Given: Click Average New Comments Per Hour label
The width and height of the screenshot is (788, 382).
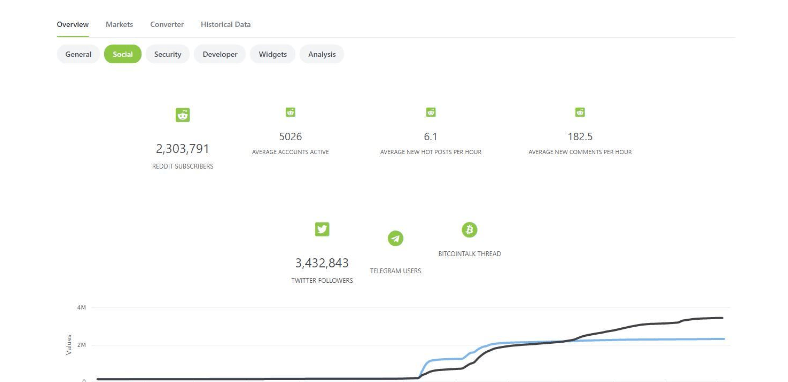Looking at the screenshot, I should pyautogui.click(x=580, y=152).
